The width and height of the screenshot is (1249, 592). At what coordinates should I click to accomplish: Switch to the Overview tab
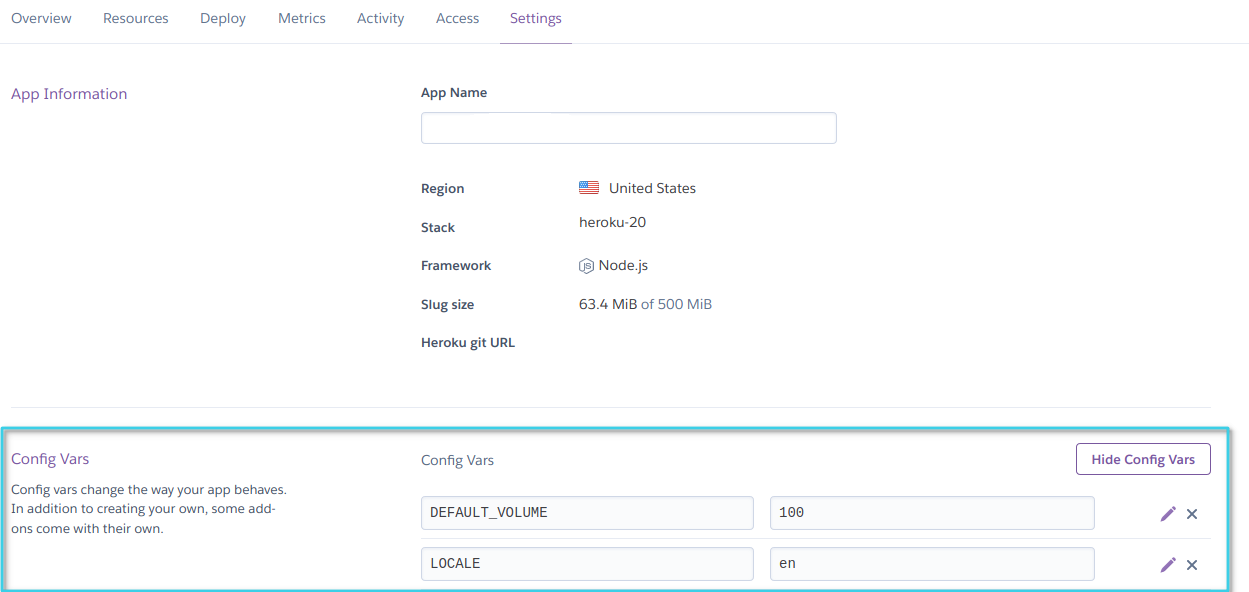pos(41,18)
